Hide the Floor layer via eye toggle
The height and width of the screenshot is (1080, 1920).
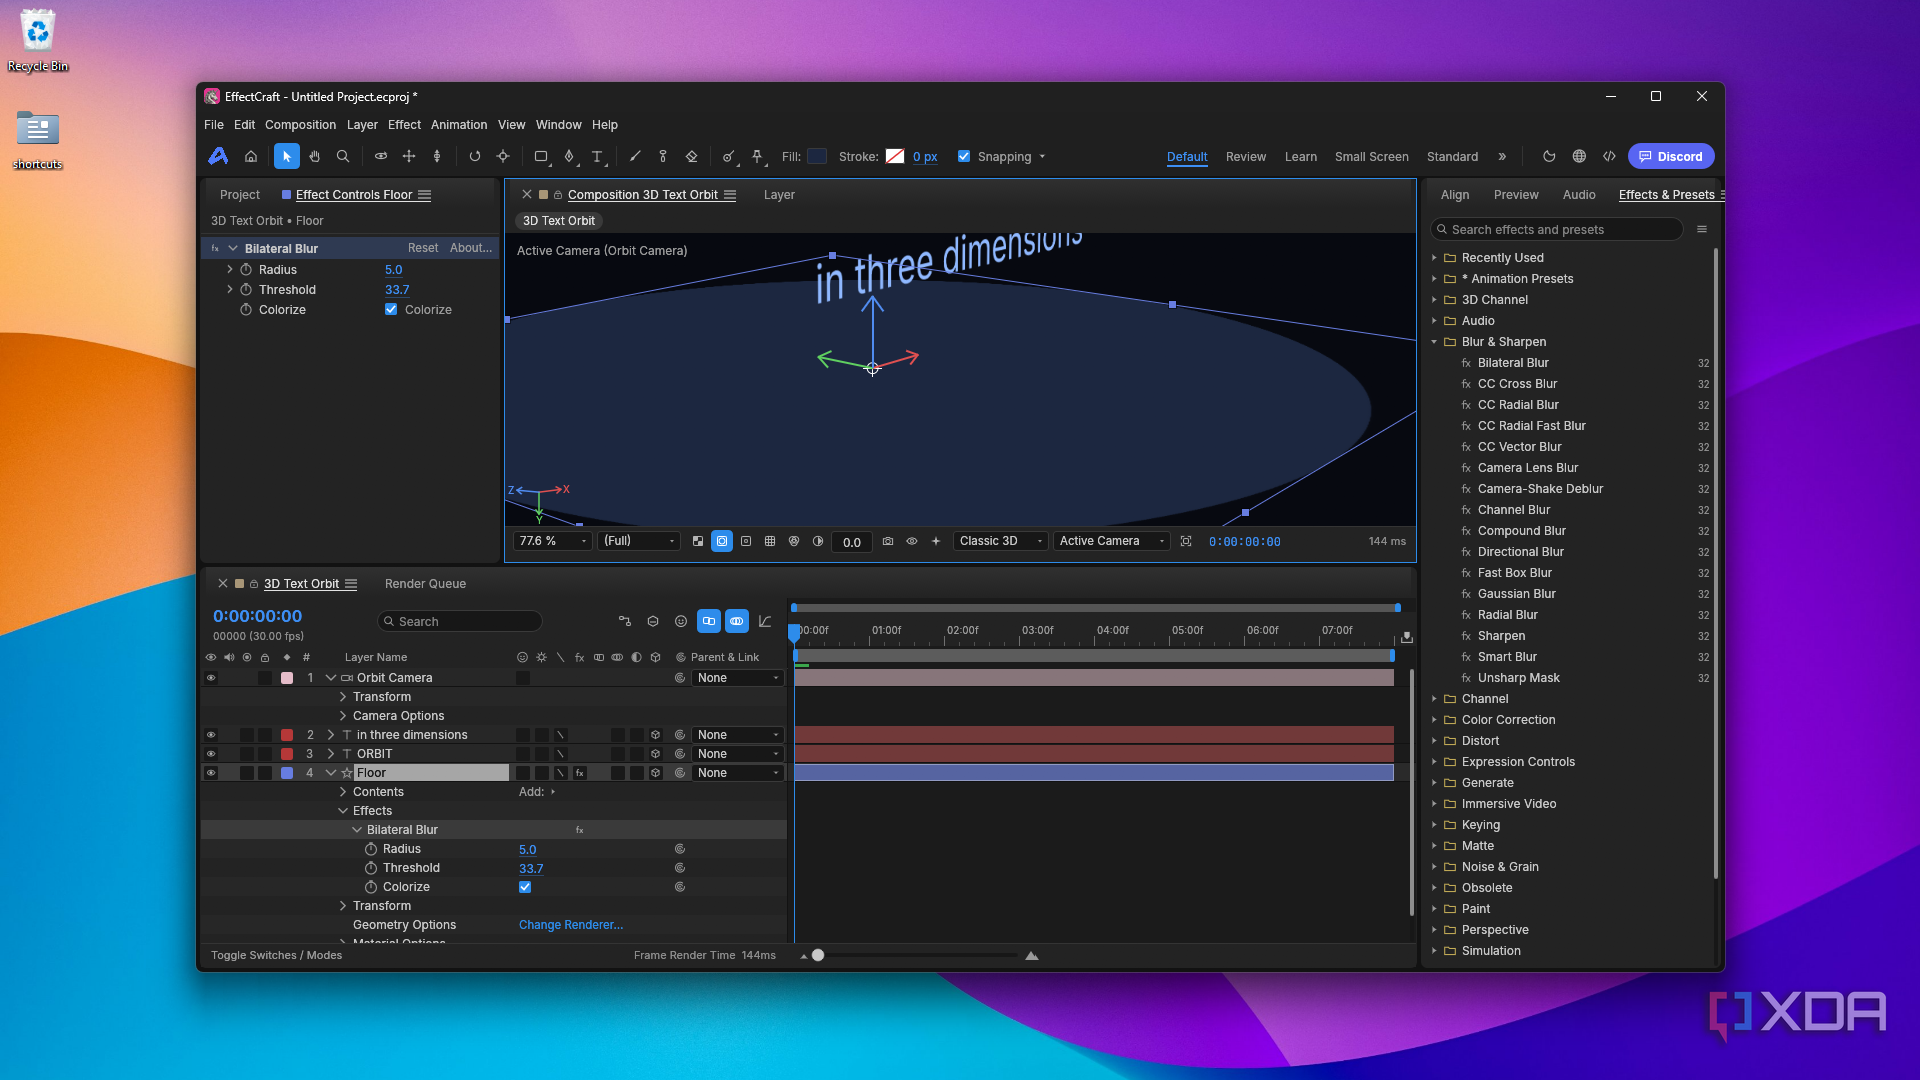[211, 773]
